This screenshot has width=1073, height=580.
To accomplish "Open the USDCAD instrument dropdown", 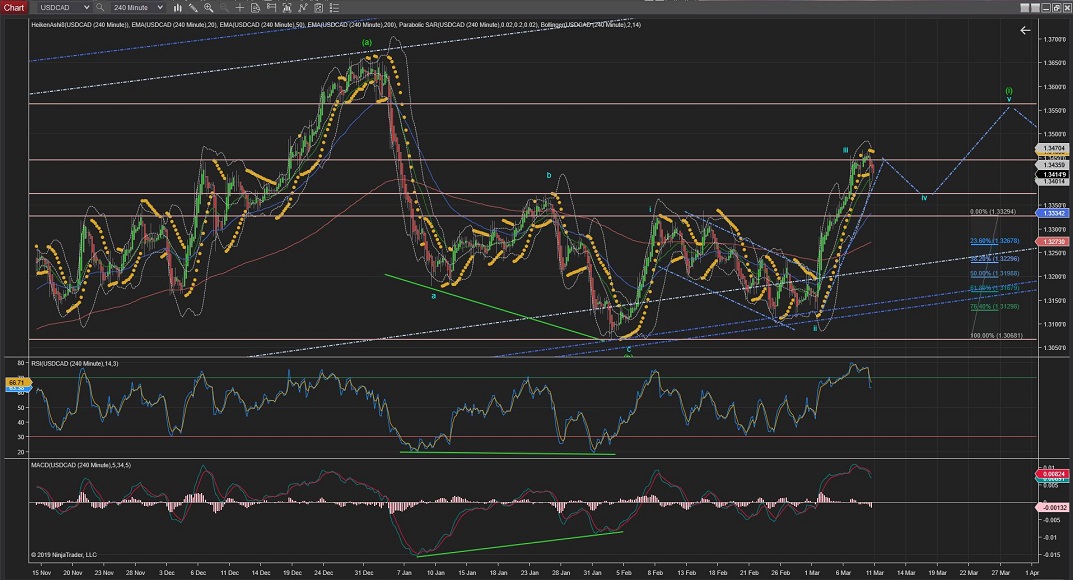I will [64, 8].
